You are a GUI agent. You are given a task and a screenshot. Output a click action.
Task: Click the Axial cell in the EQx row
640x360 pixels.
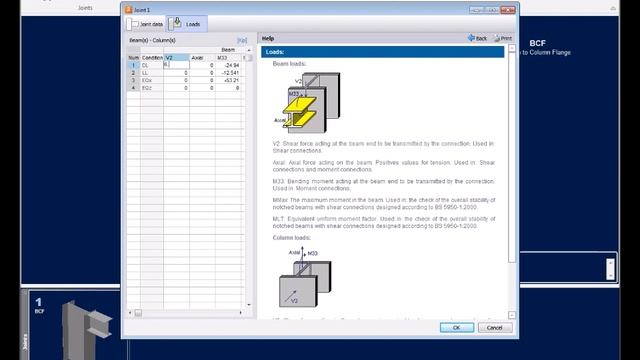point(202,80)
